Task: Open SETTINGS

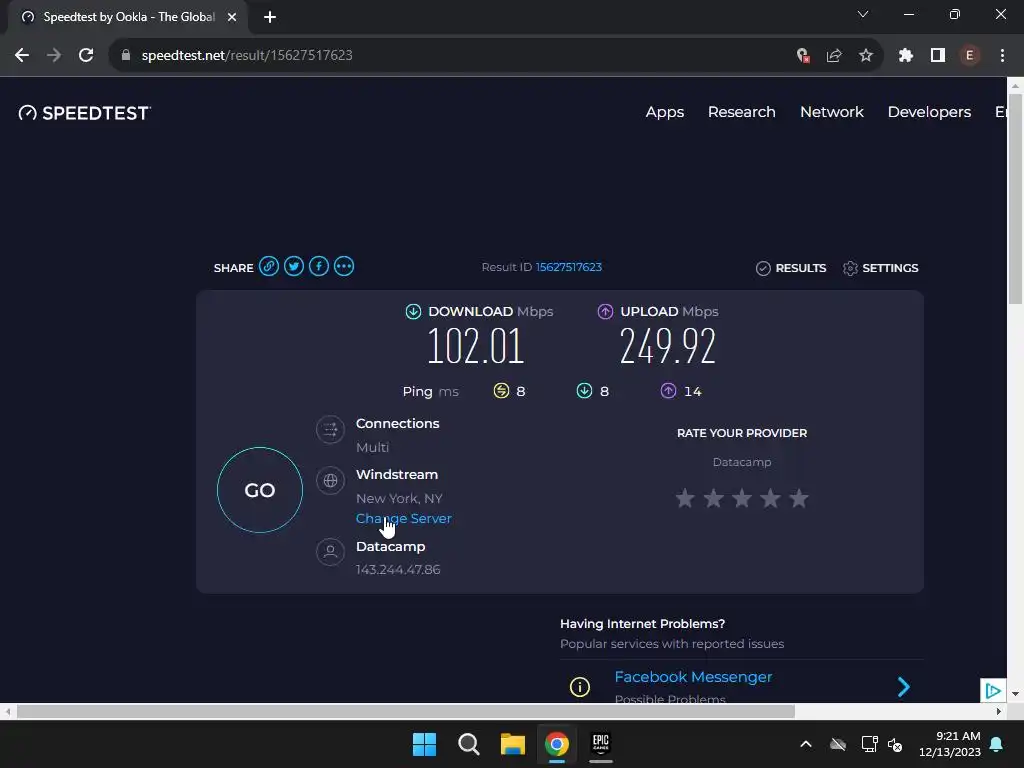Action: click(880, 268)
